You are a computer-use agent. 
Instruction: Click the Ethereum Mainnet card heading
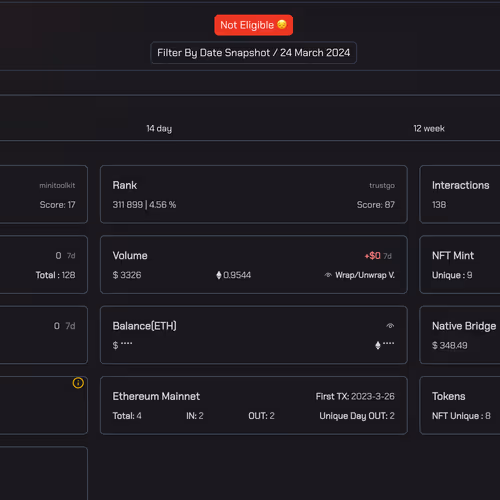[156, 396]
